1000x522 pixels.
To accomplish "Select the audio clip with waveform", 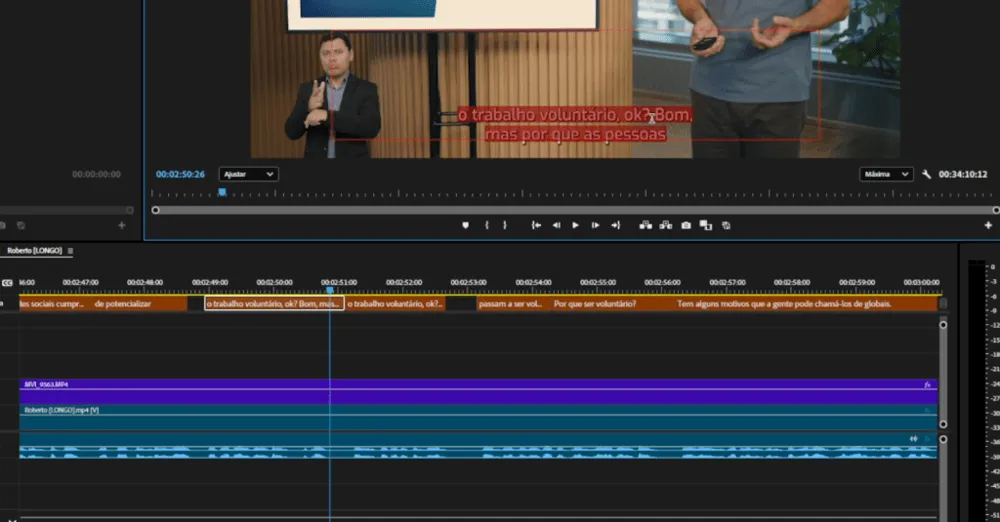I will tap(478, 446).
